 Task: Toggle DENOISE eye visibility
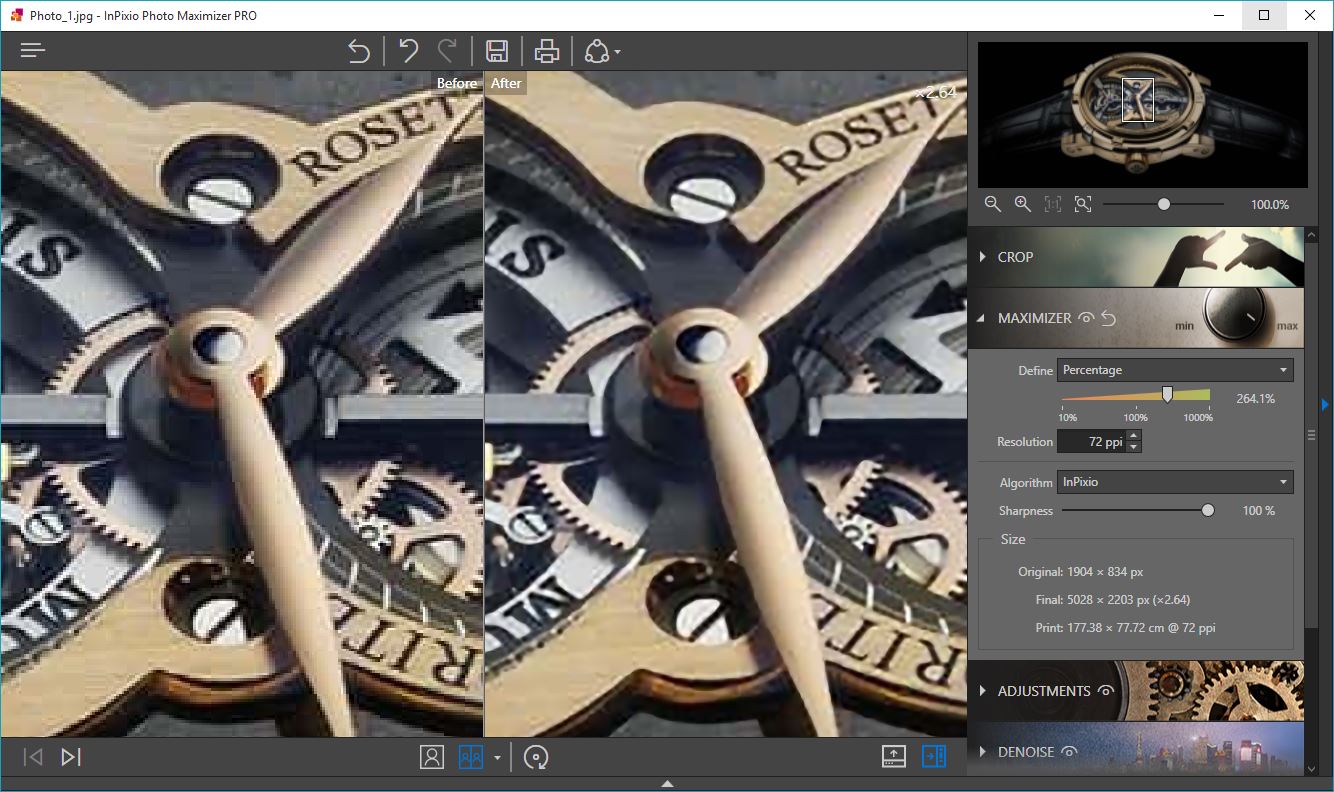point(1070,752)
